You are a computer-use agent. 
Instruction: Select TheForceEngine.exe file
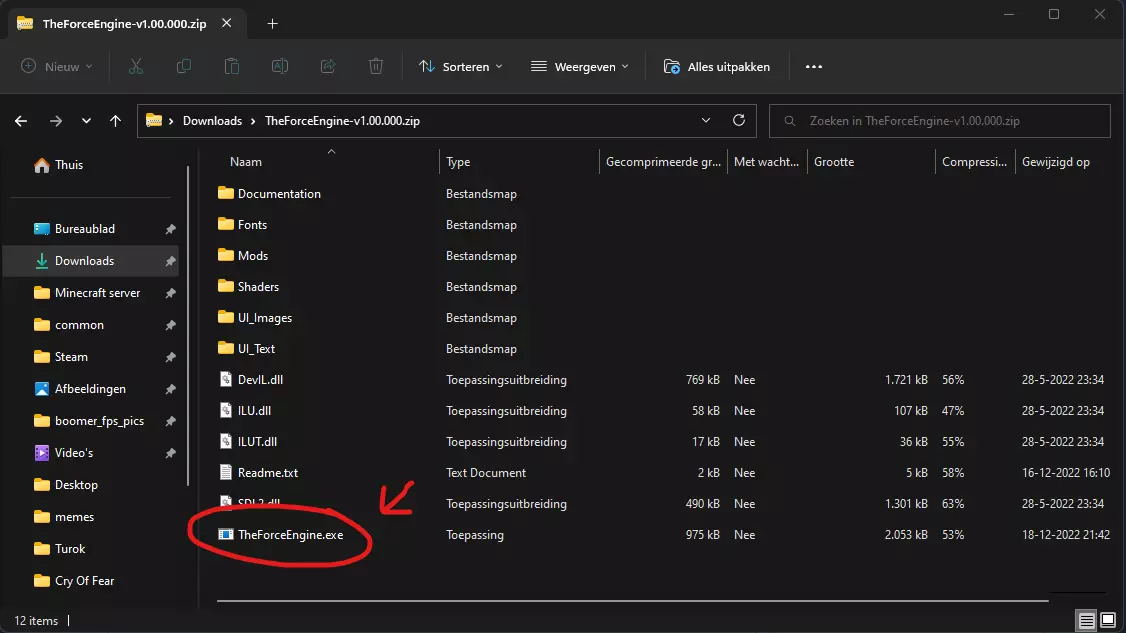click(290, 535)
